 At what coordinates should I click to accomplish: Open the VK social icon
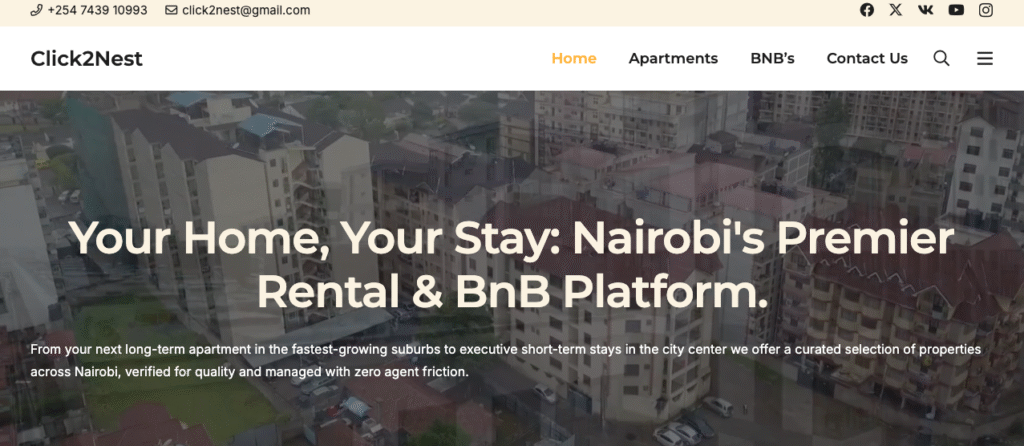pos(925,10)
